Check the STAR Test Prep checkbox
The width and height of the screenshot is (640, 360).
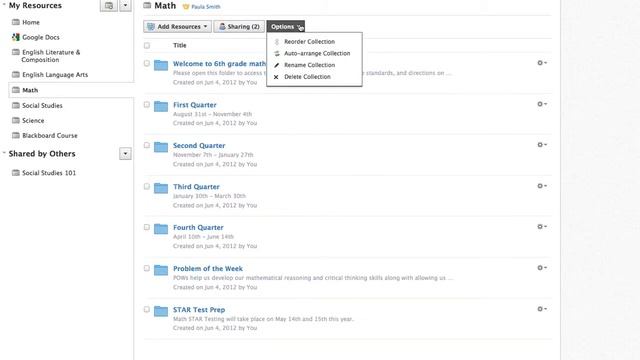pyautogui.click(x=147, y=309)
